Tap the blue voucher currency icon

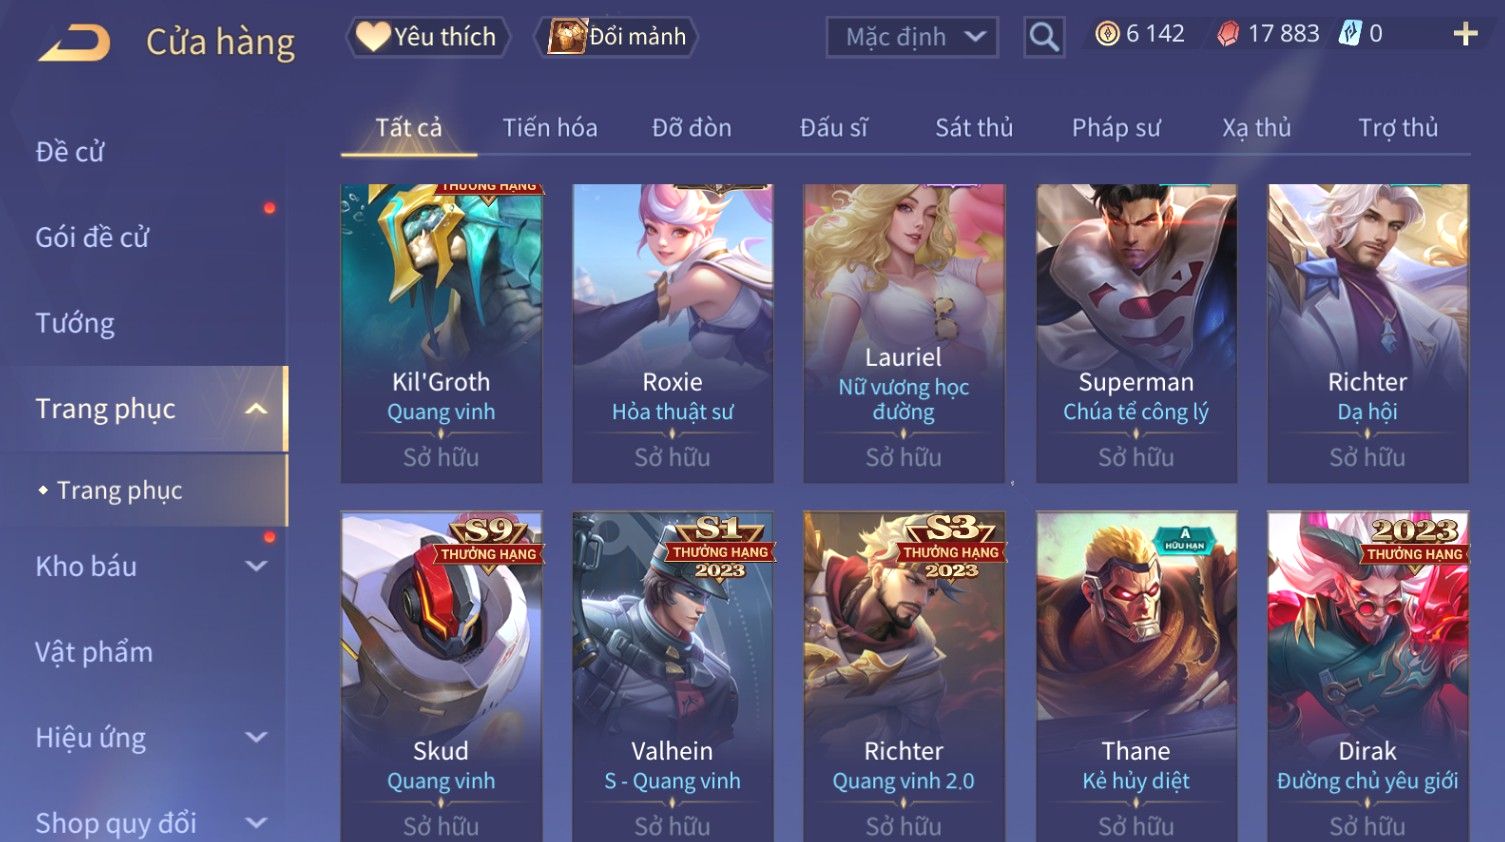tap(1350, 33)
